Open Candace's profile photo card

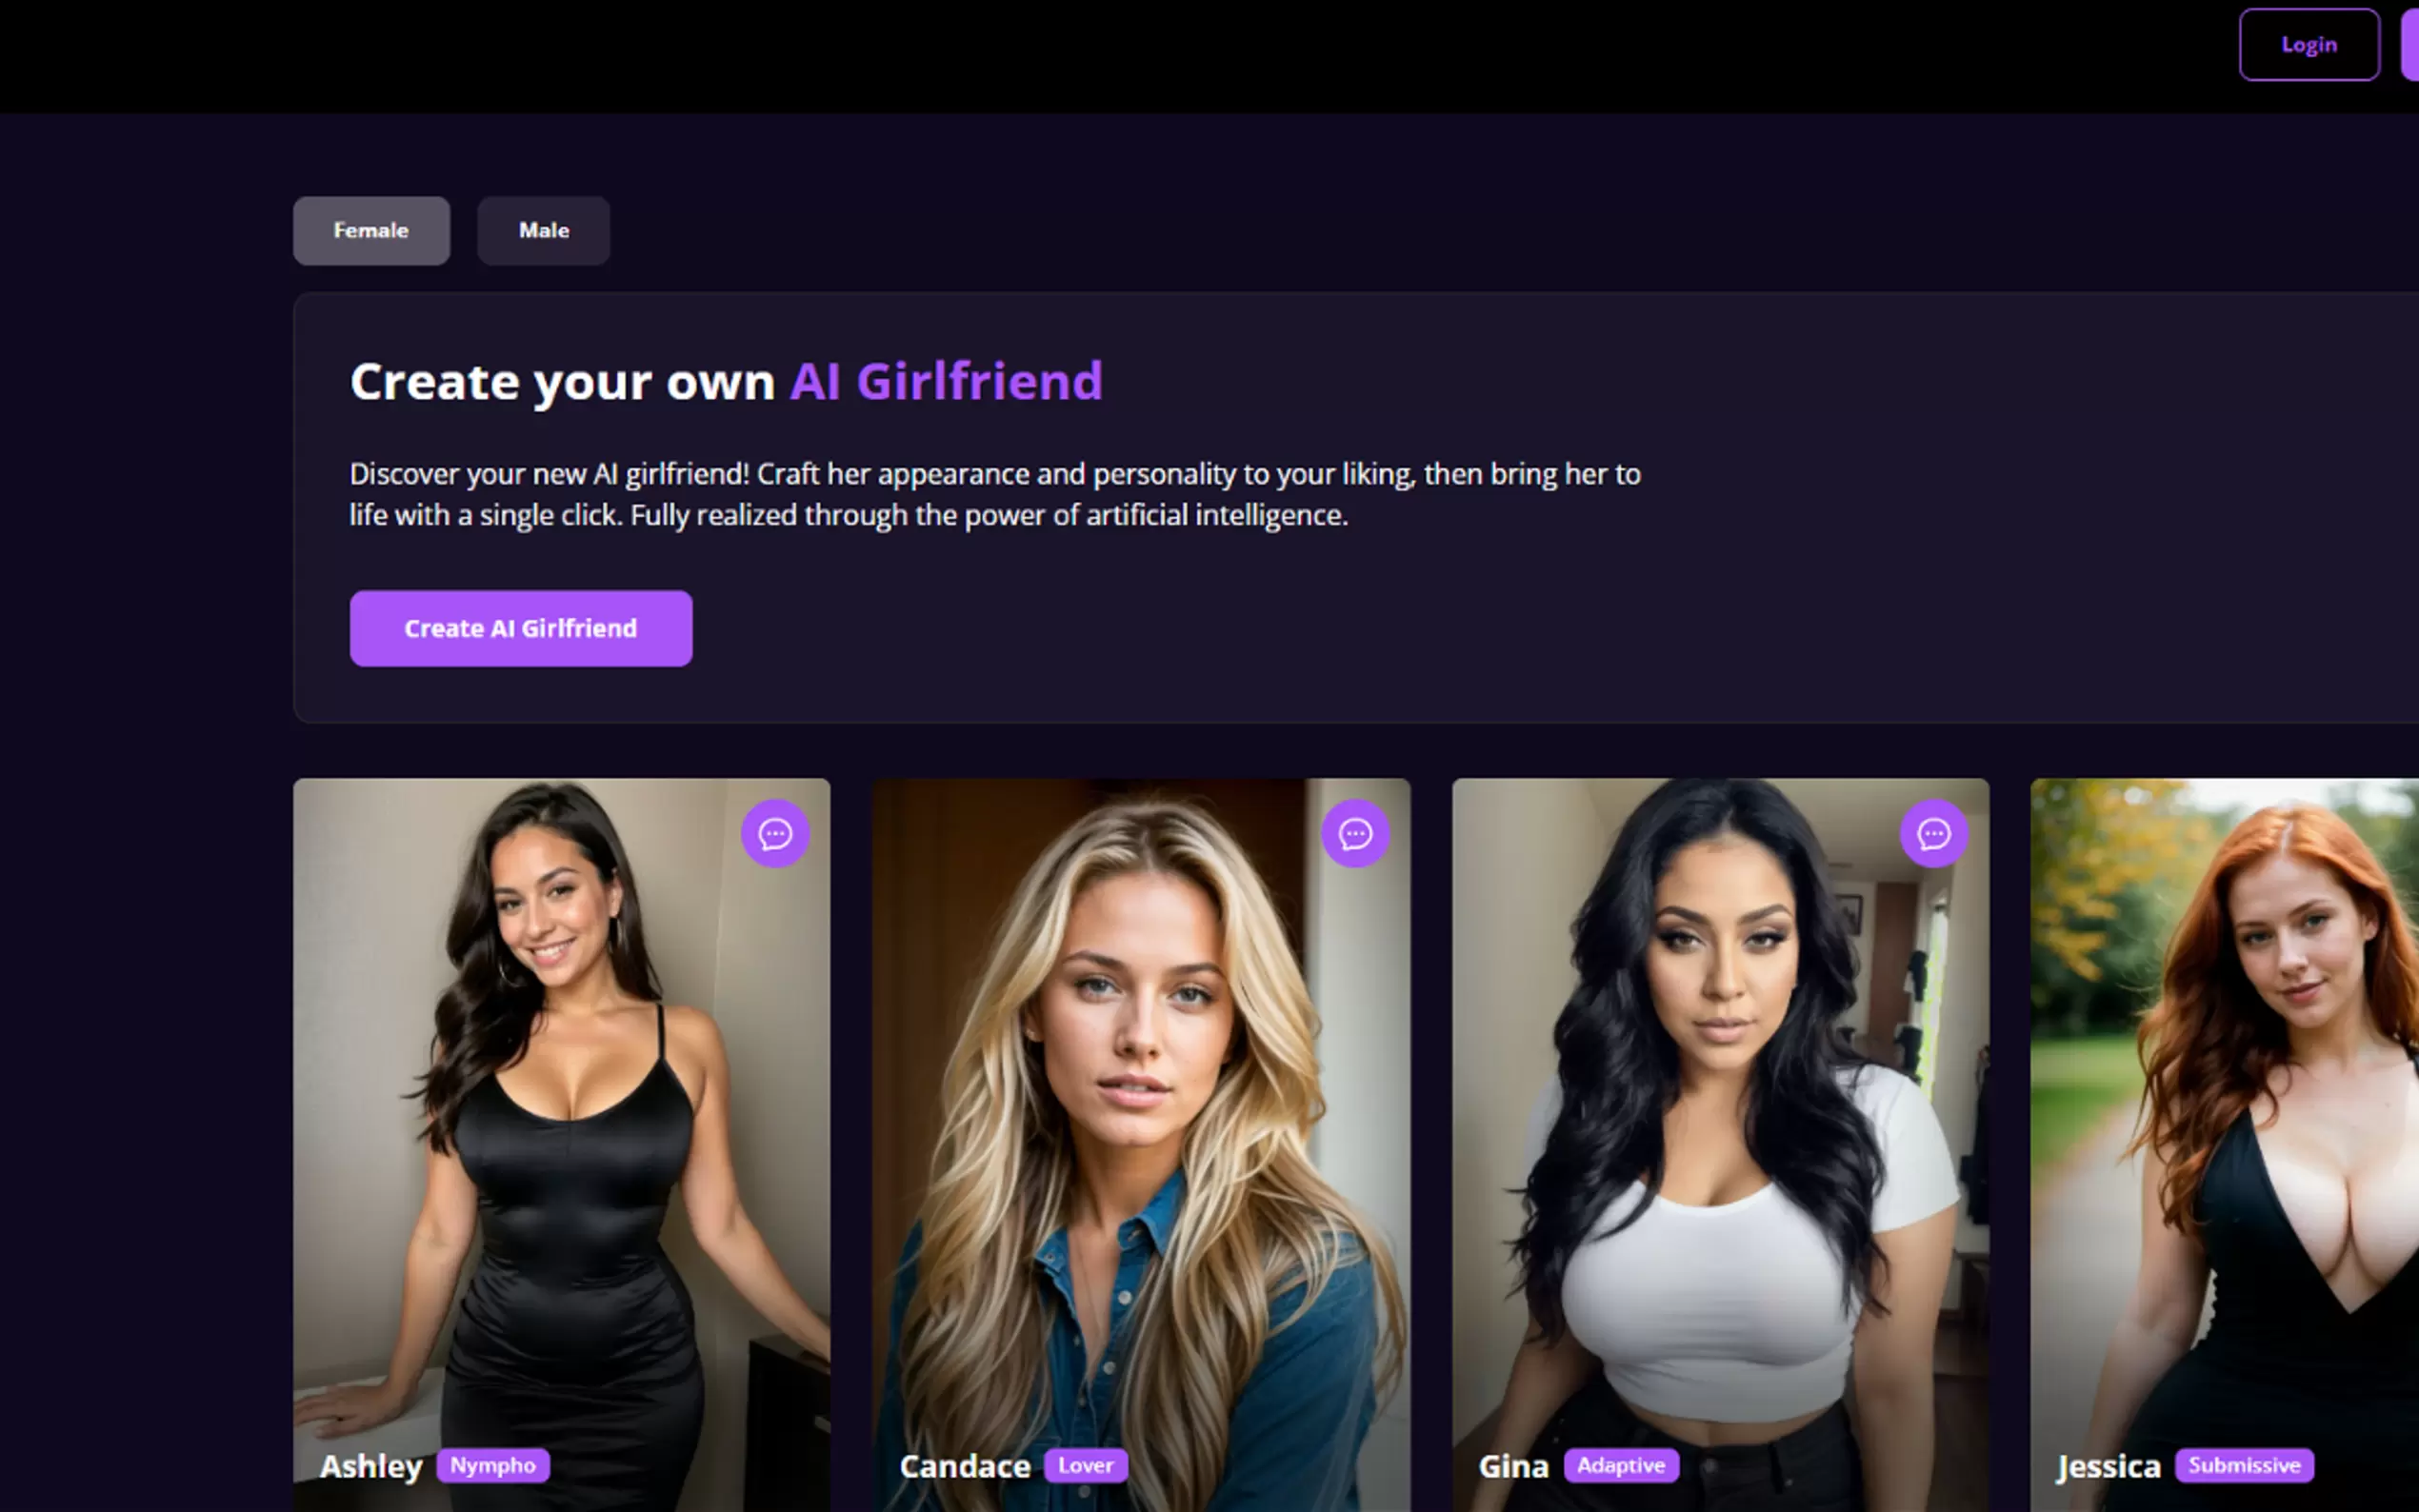[x=1141, y=1145]
